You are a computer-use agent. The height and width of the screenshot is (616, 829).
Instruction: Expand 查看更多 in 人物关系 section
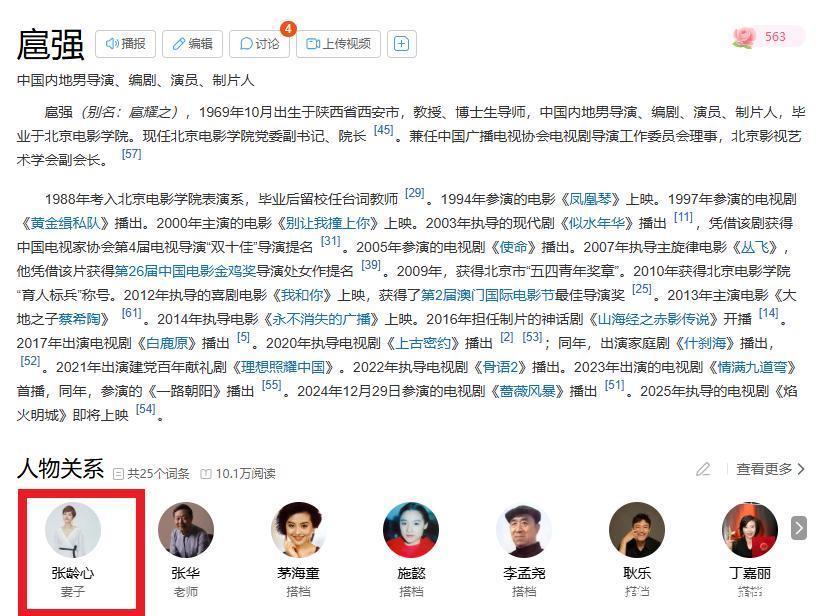tap(770, 469)
